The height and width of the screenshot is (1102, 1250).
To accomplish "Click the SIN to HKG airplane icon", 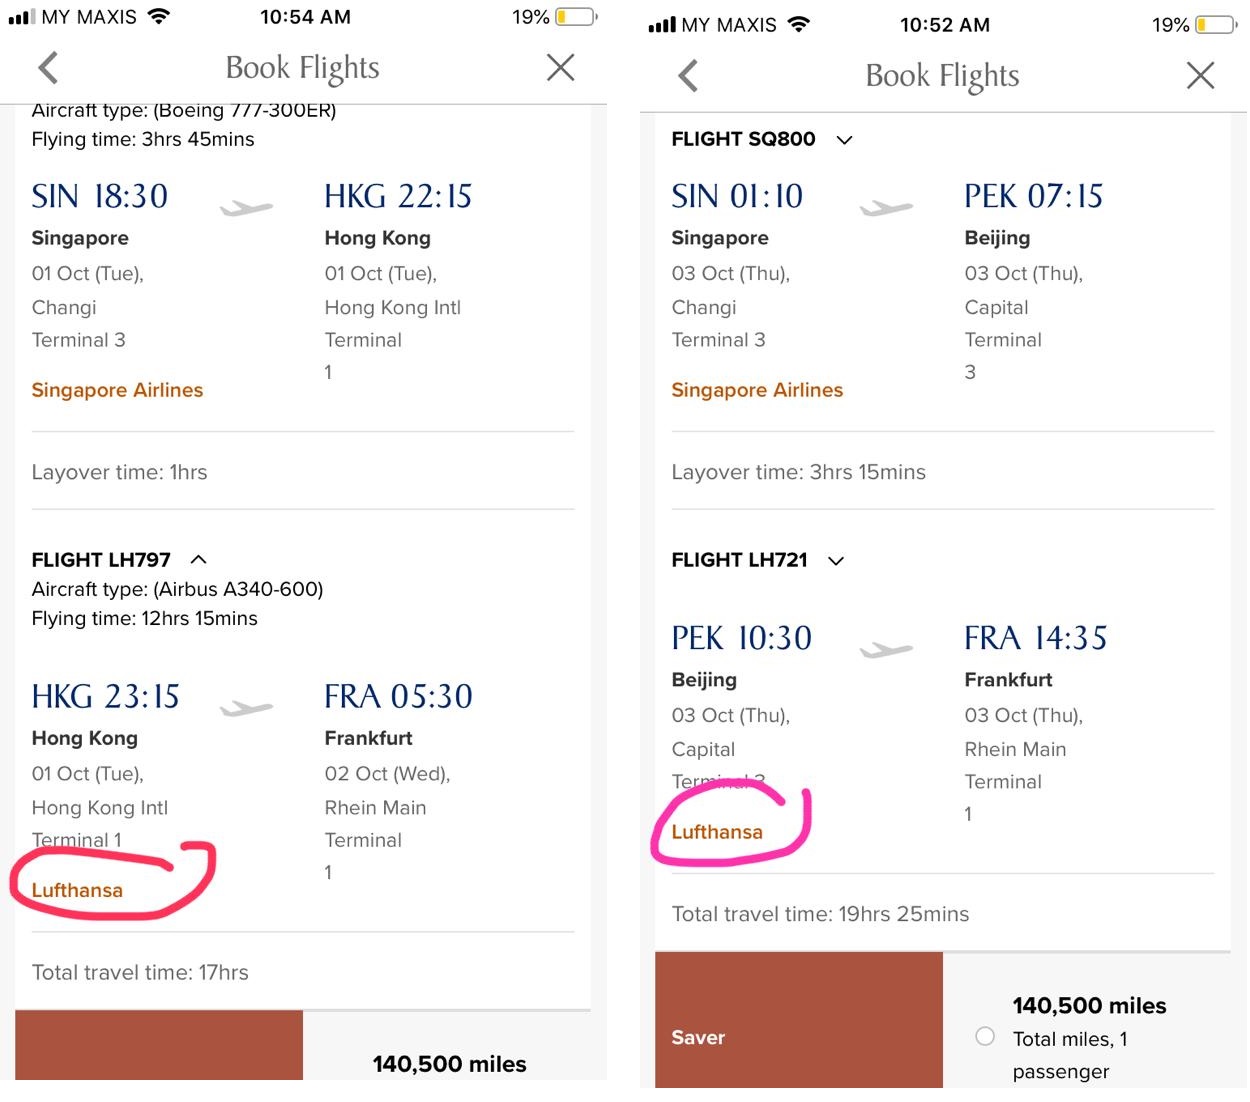I will (x=246, y=208).
